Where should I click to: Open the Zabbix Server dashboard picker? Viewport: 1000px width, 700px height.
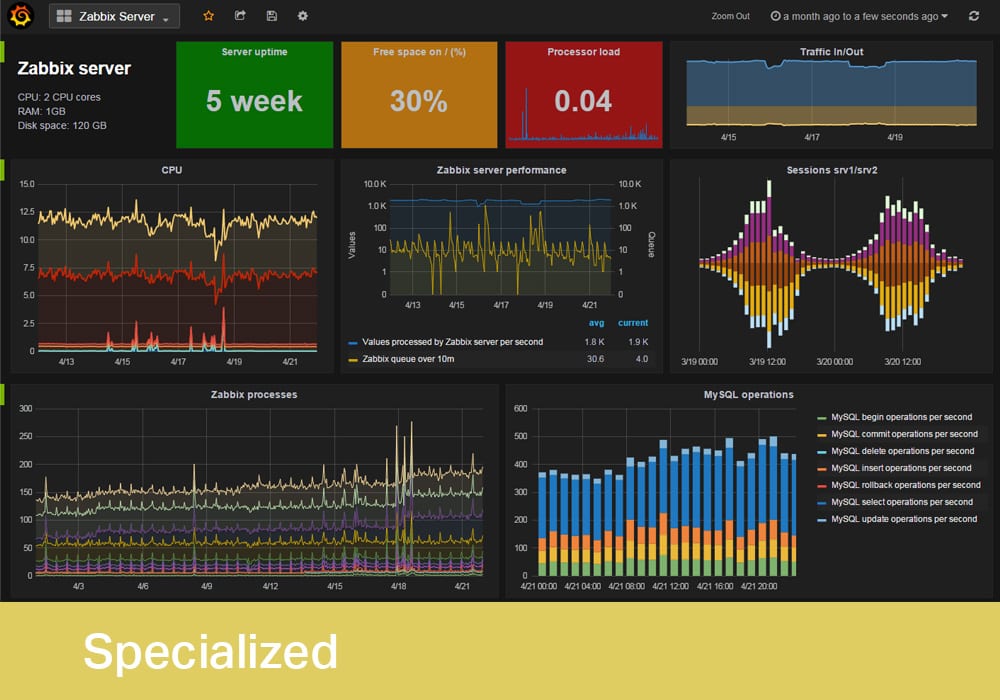click(x=114, y=16)
